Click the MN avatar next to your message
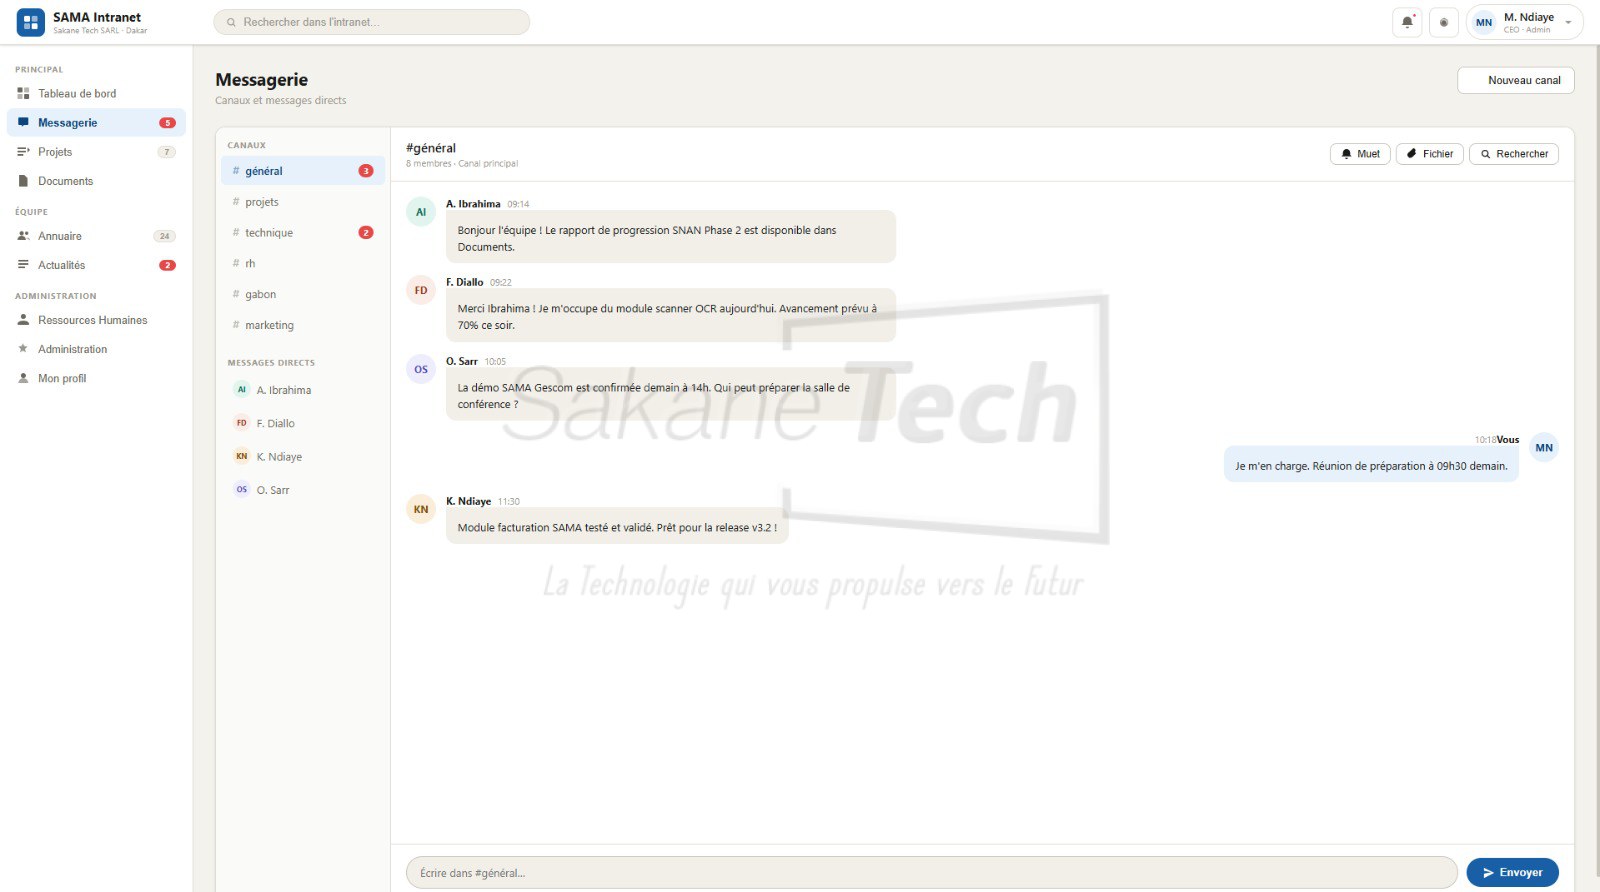The width and height of the screenshot is (1600, 892). pos(1544,447)
